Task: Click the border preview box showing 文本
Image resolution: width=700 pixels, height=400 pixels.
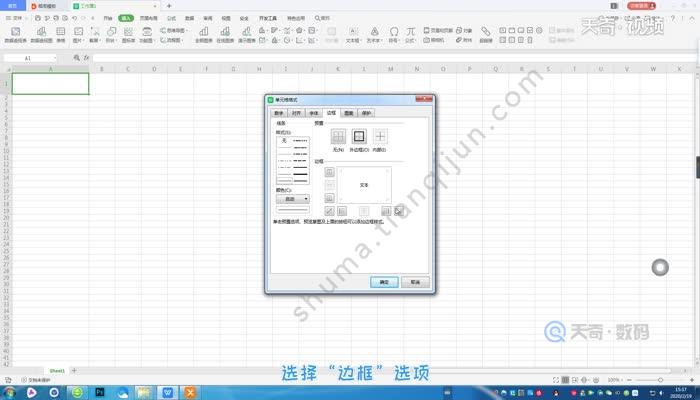Action: point(364,185)
